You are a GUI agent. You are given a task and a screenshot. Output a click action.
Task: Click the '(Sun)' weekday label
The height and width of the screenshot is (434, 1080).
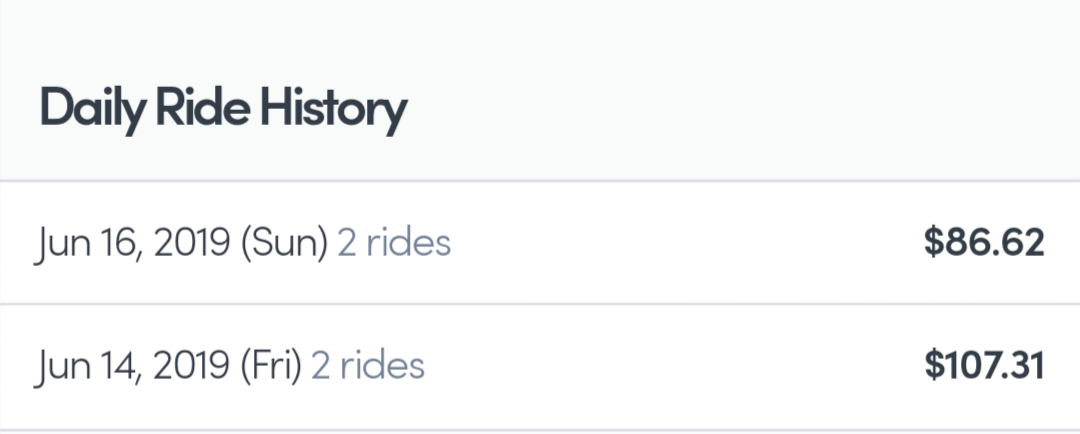click(283, 243)
